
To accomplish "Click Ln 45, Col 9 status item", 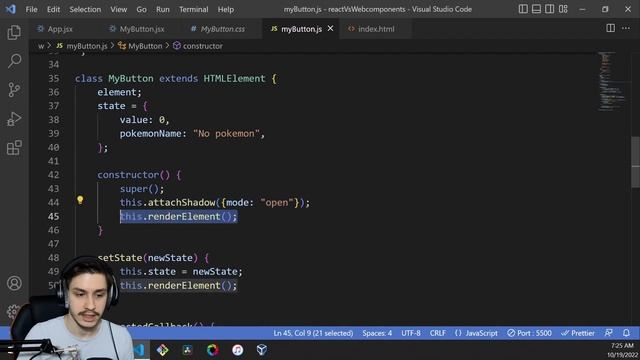I will point(313,333).
